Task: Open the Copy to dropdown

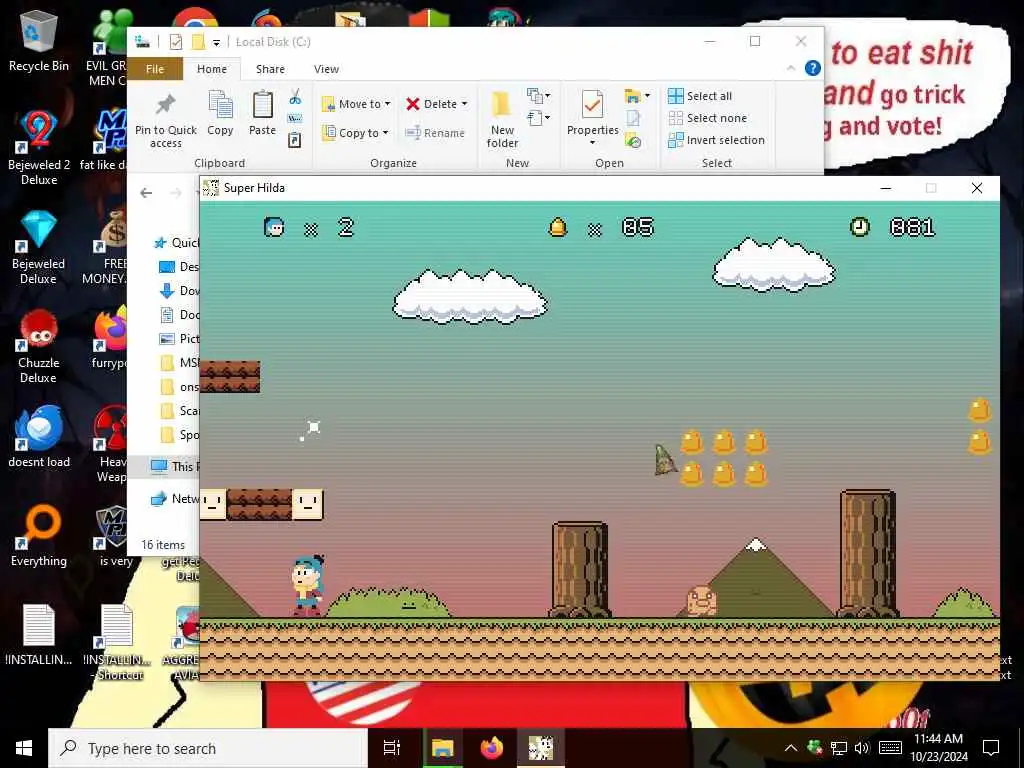Action: [x=356, y=133]
